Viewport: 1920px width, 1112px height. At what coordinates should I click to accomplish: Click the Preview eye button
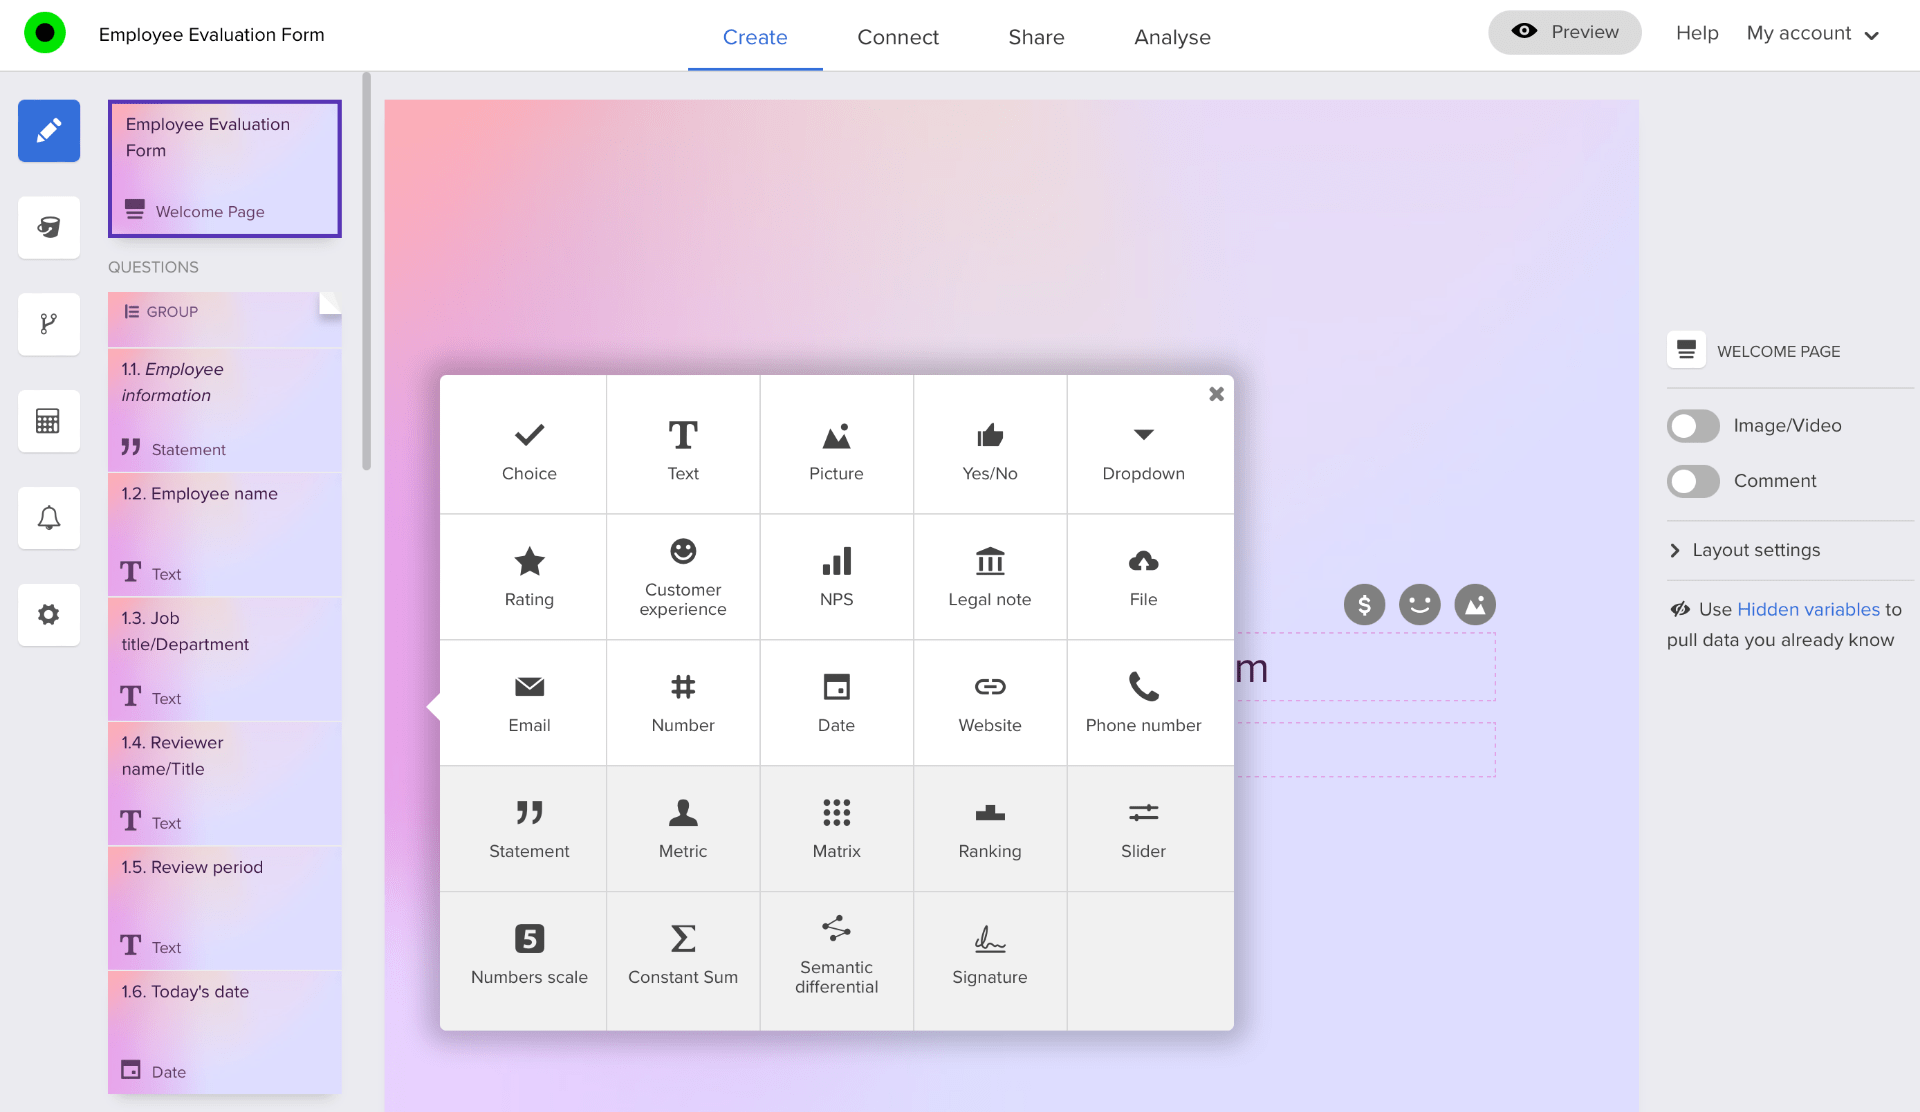click(1564, 32)
